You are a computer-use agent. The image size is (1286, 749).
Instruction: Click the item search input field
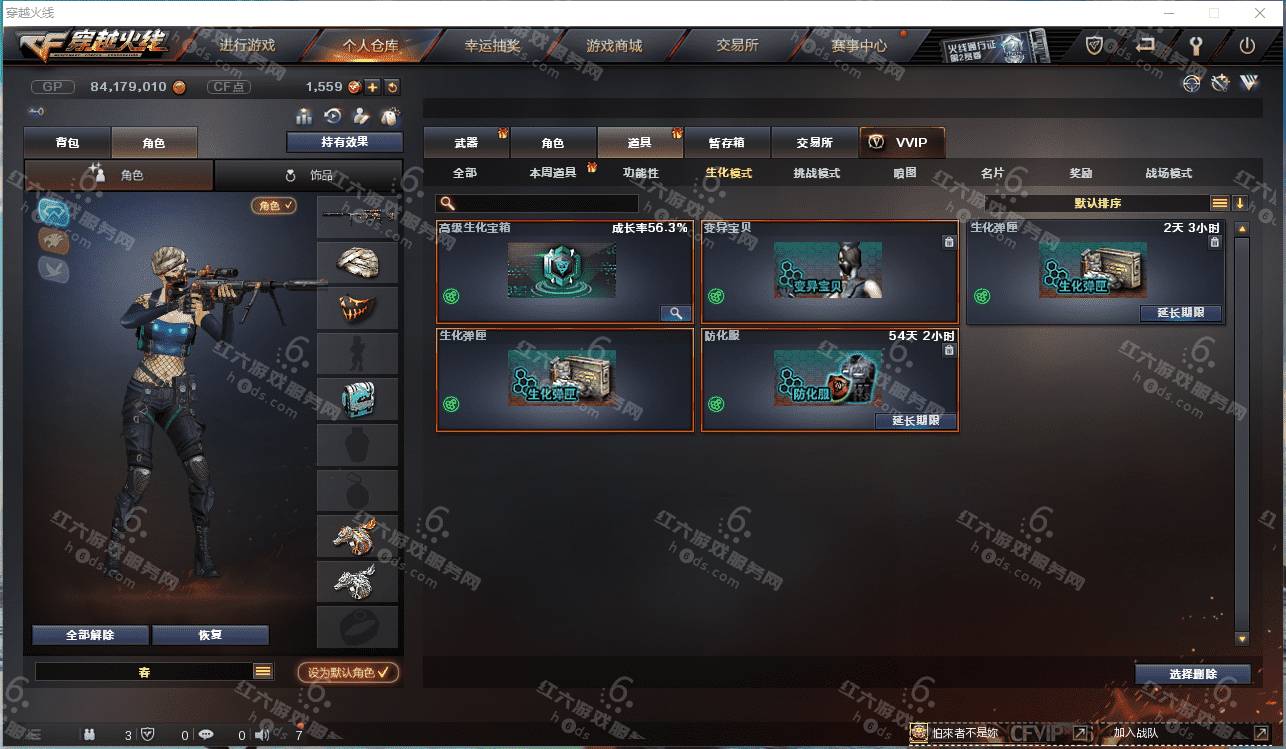[538, 203]
